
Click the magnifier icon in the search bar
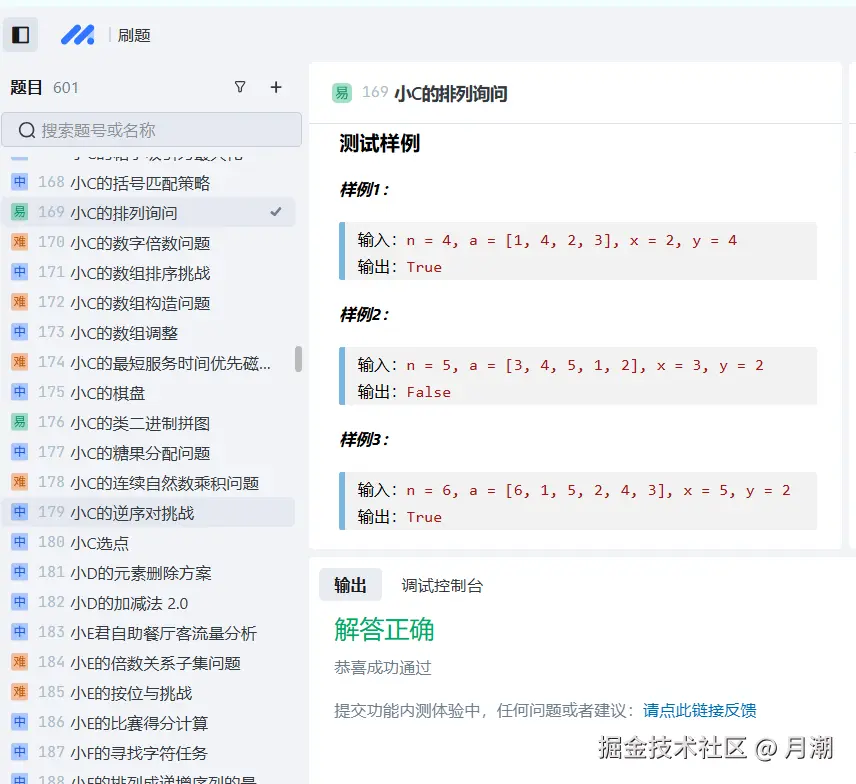tap(26, 129)
